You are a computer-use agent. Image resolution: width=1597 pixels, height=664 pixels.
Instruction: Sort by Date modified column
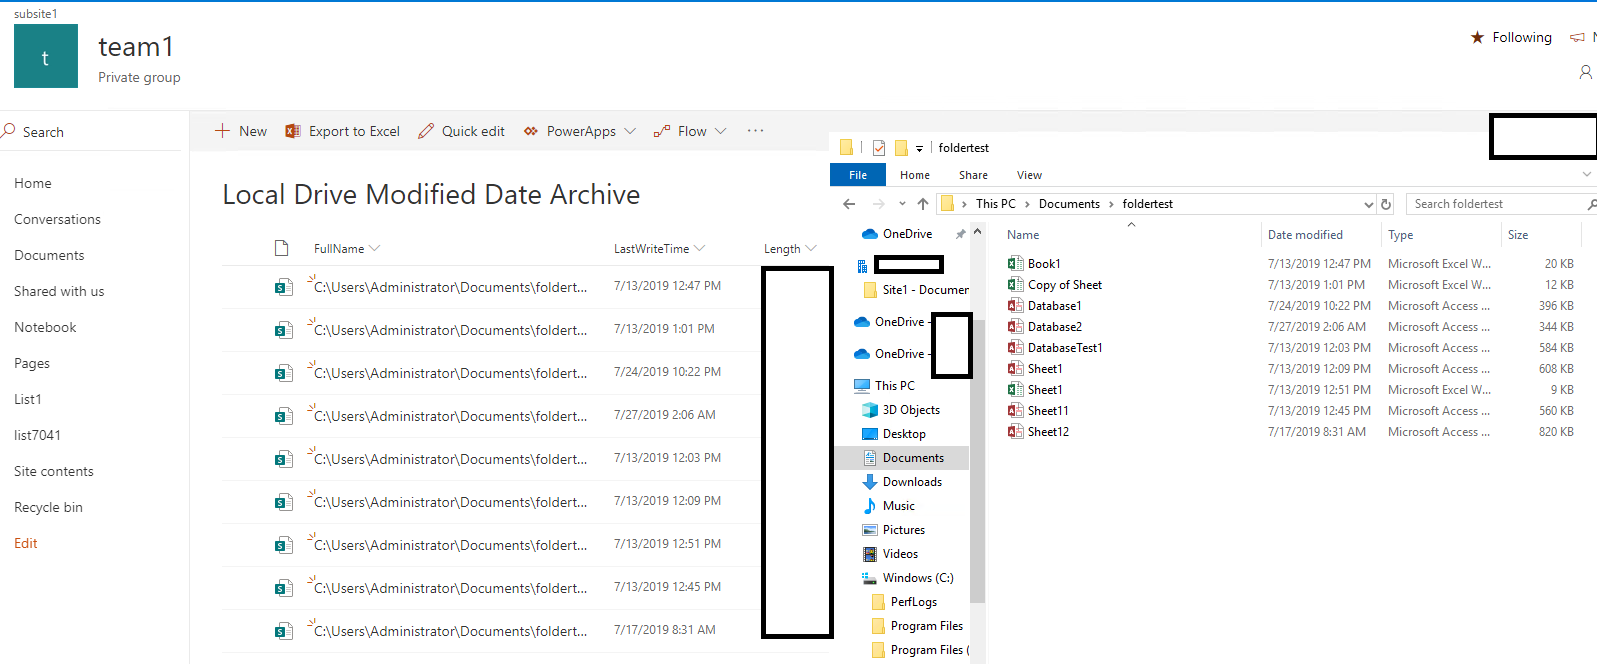1305,235
